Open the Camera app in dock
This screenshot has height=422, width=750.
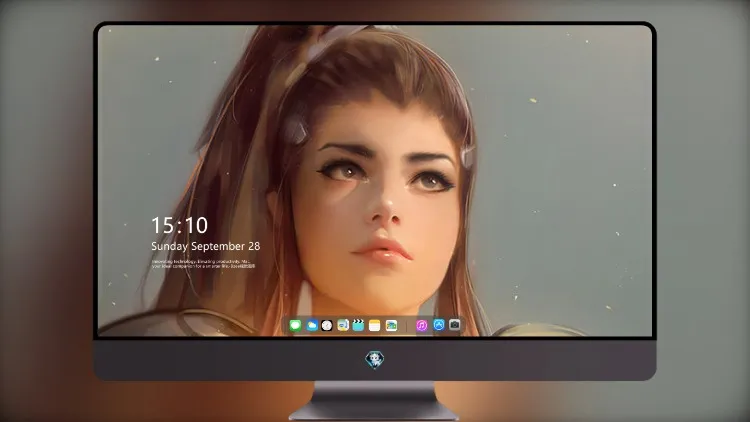tap(454, 325)
